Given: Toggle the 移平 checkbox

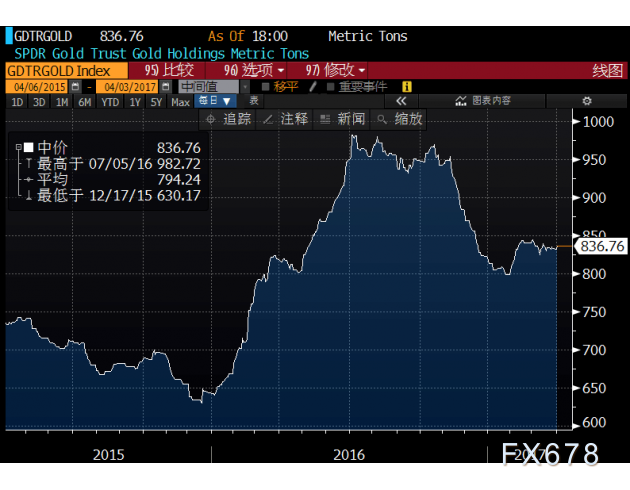Looking at the screenshot, I should pos(265,87).
